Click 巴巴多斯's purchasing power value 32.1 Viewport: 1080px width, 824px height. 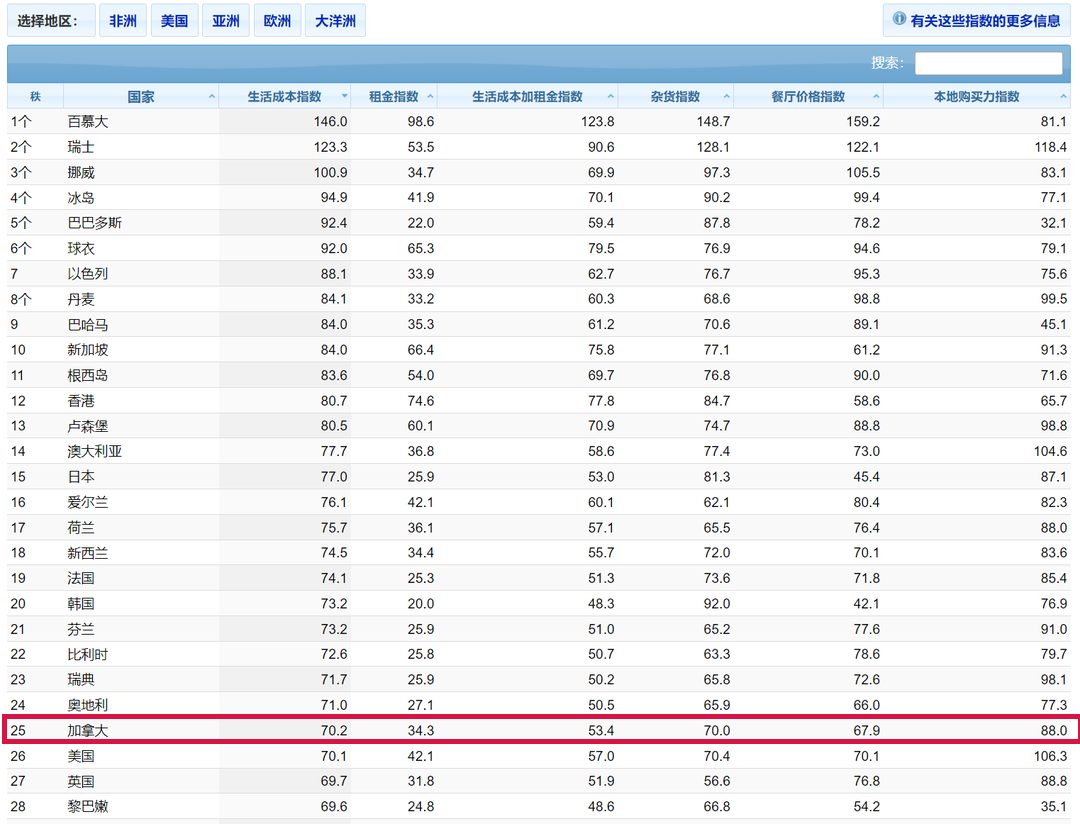click(1054, 223)
